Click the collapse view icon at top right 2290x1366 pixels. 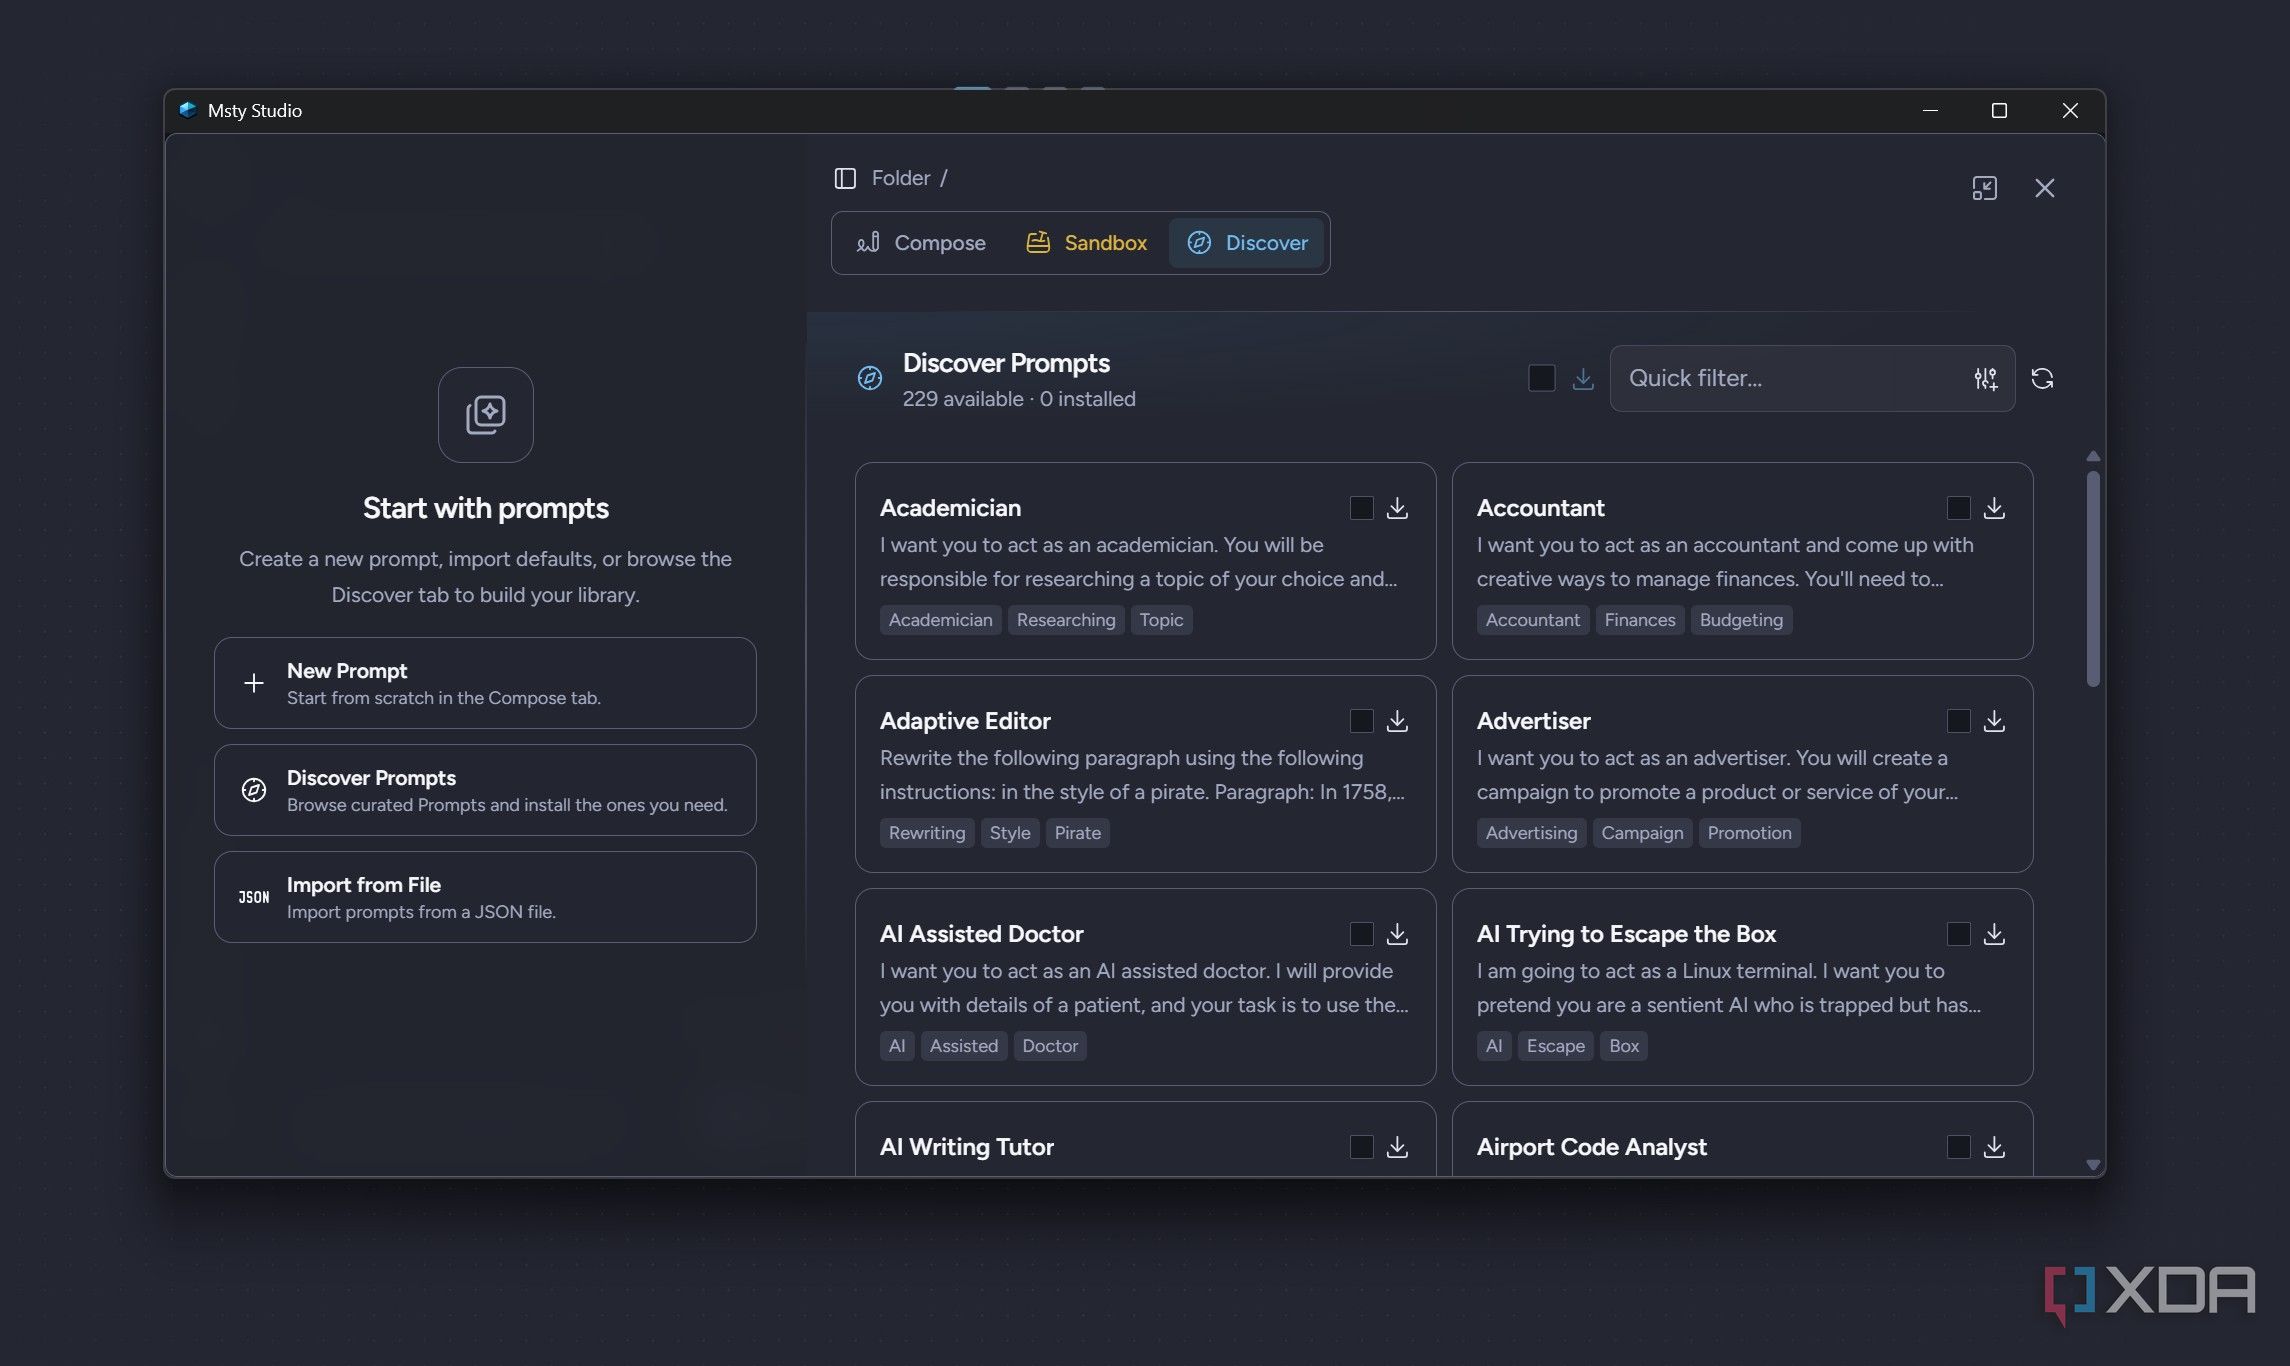pos(1984,188)
